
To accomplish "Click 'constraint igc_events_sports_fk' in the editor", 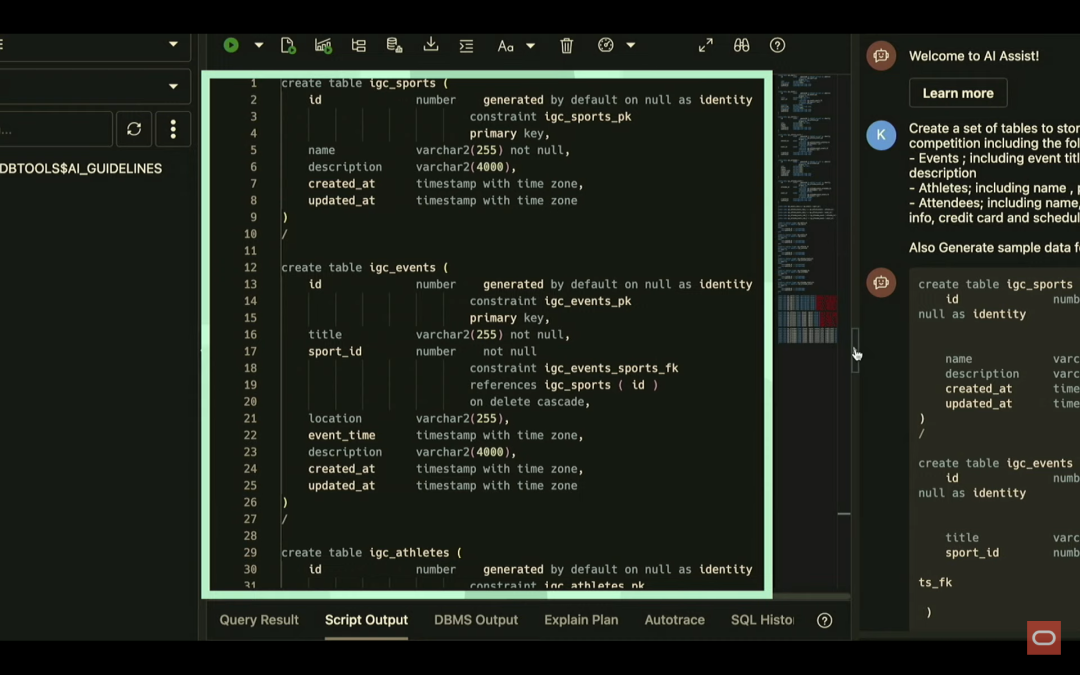I will tap(574, 368).
